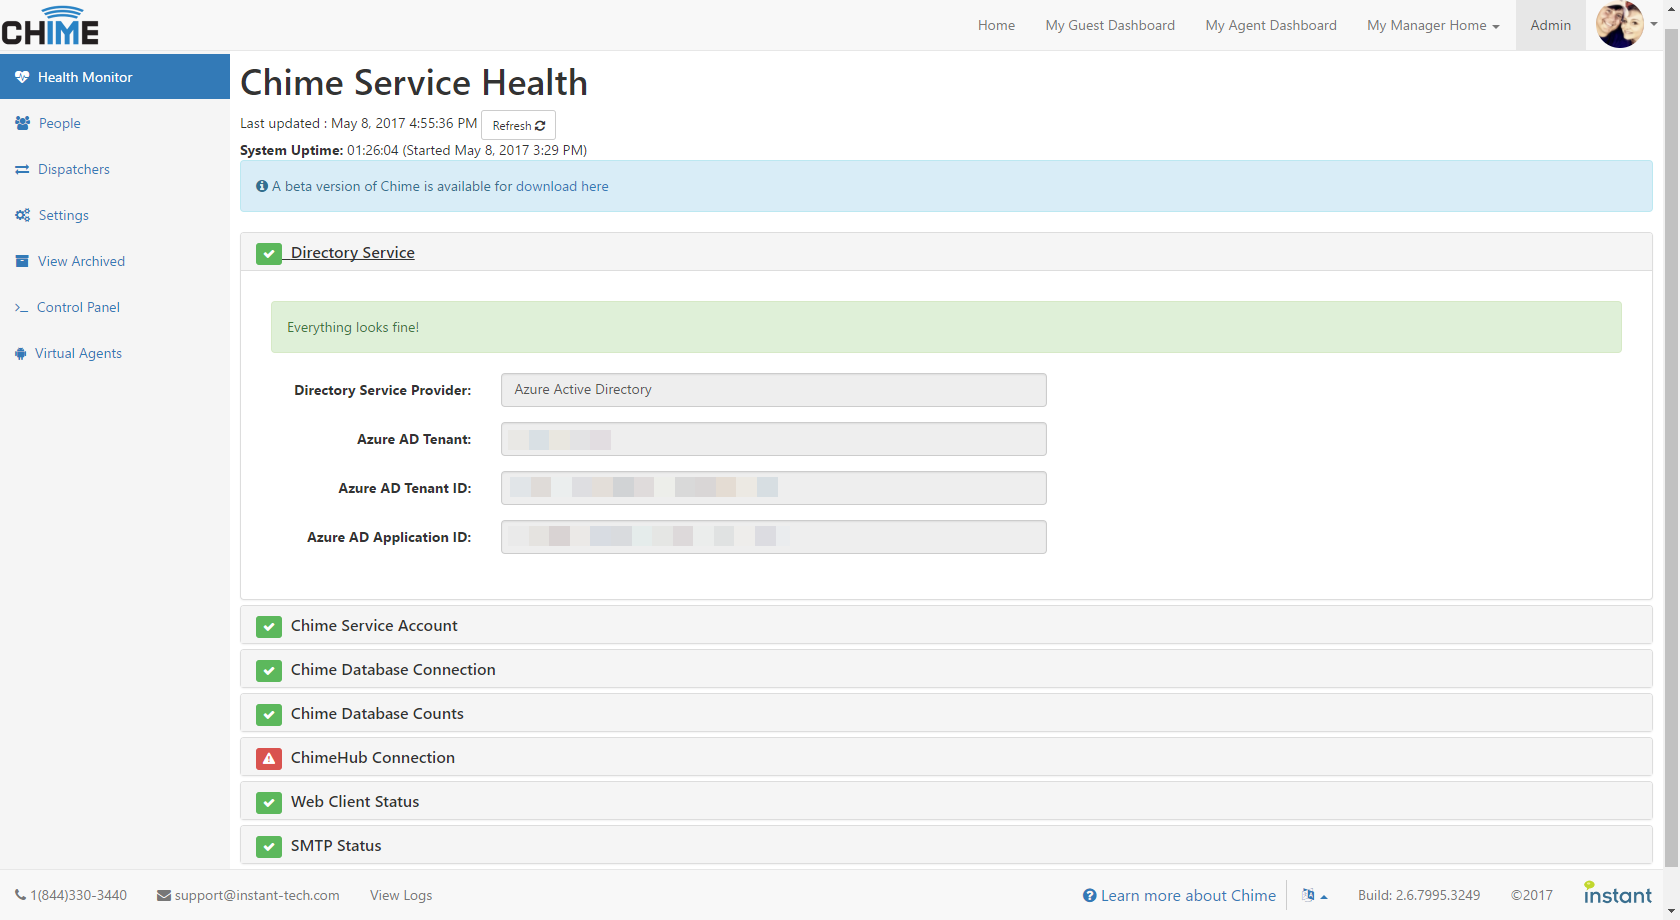Open Control Panel from sidebar

[x=115, y=307]
